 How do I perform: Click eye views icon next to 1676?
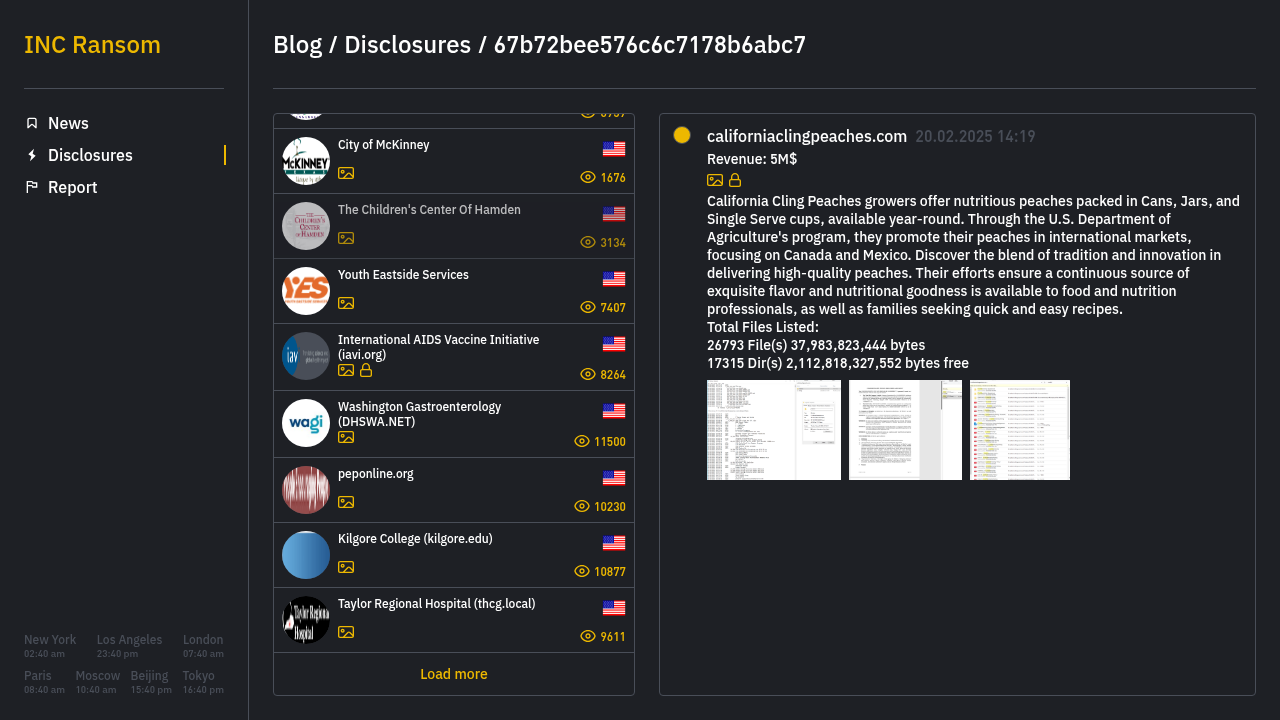pyautogui.click(x=588, y=177)
